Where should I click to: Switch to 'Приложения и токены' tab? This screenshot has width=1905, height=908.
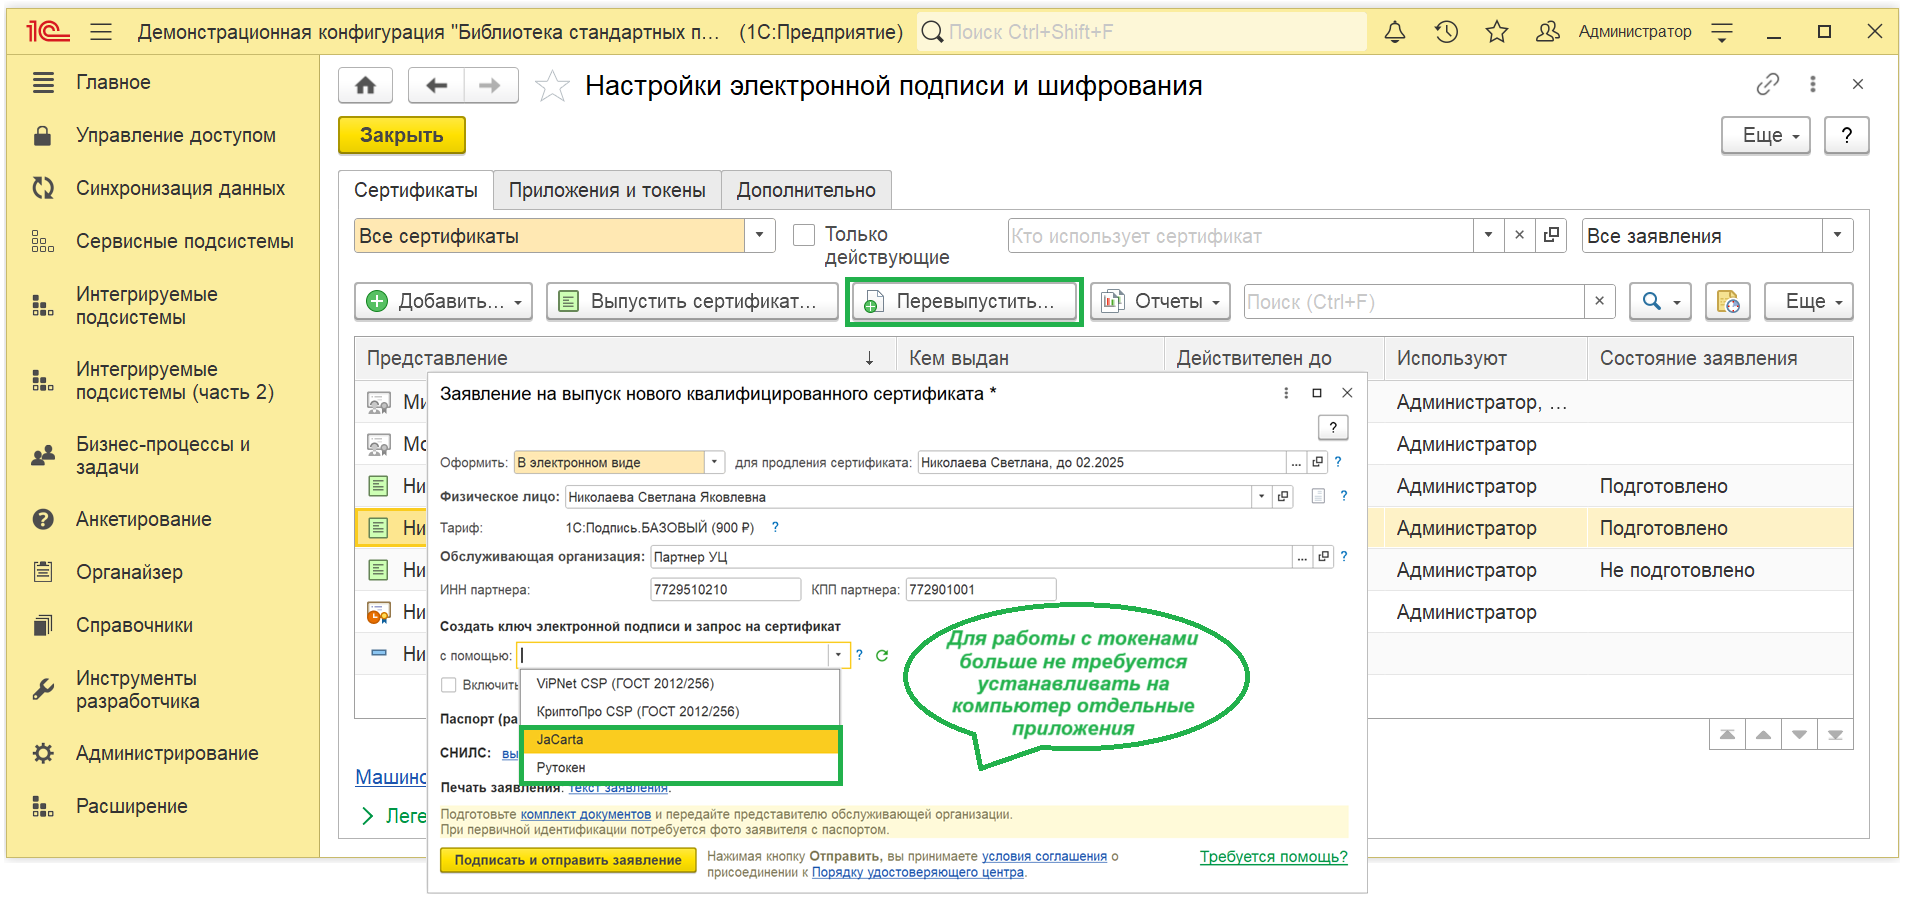pos(607,190)
